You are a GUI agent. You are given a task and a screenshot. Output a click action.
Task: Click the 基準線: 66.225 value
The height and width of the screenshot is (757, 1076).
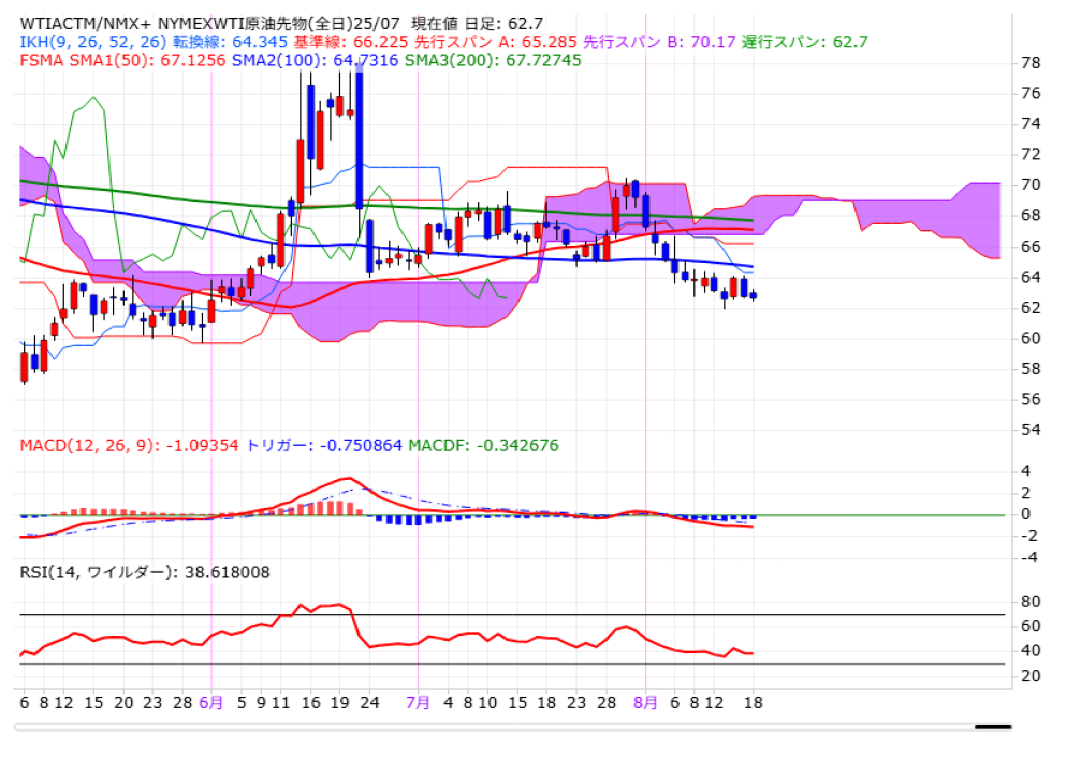pyautogui.click(x=351, y=42)
